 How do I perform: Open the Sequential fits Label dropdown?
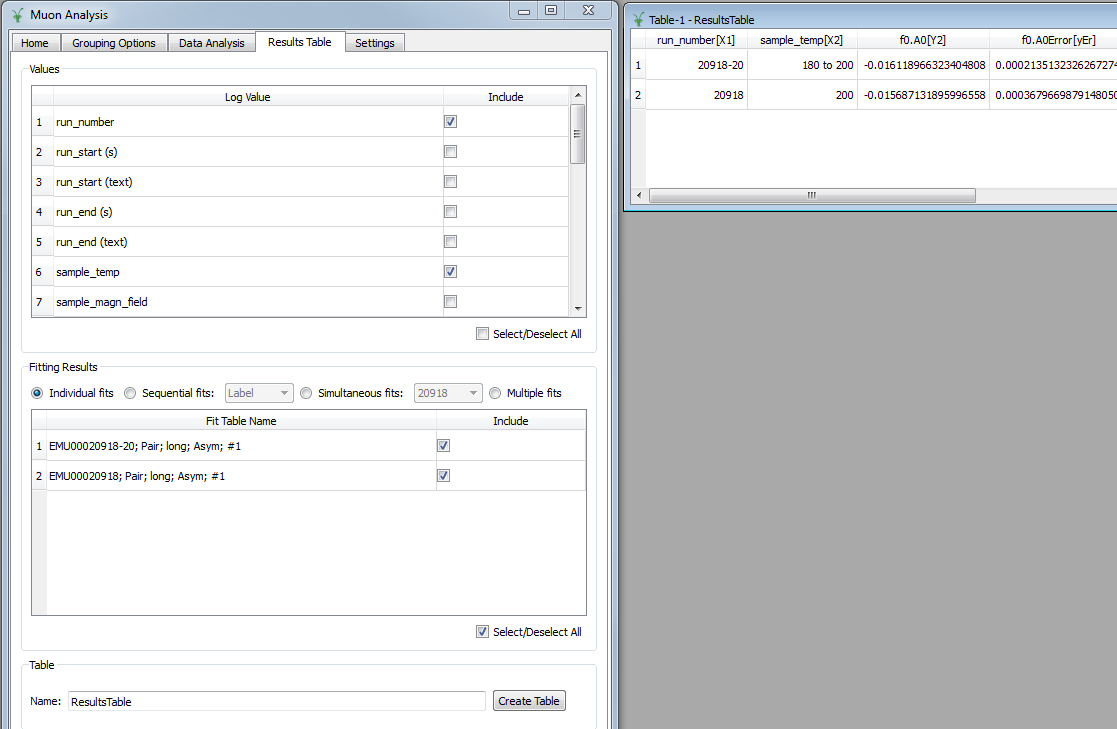pyautogui.click(x=259, y=393)
